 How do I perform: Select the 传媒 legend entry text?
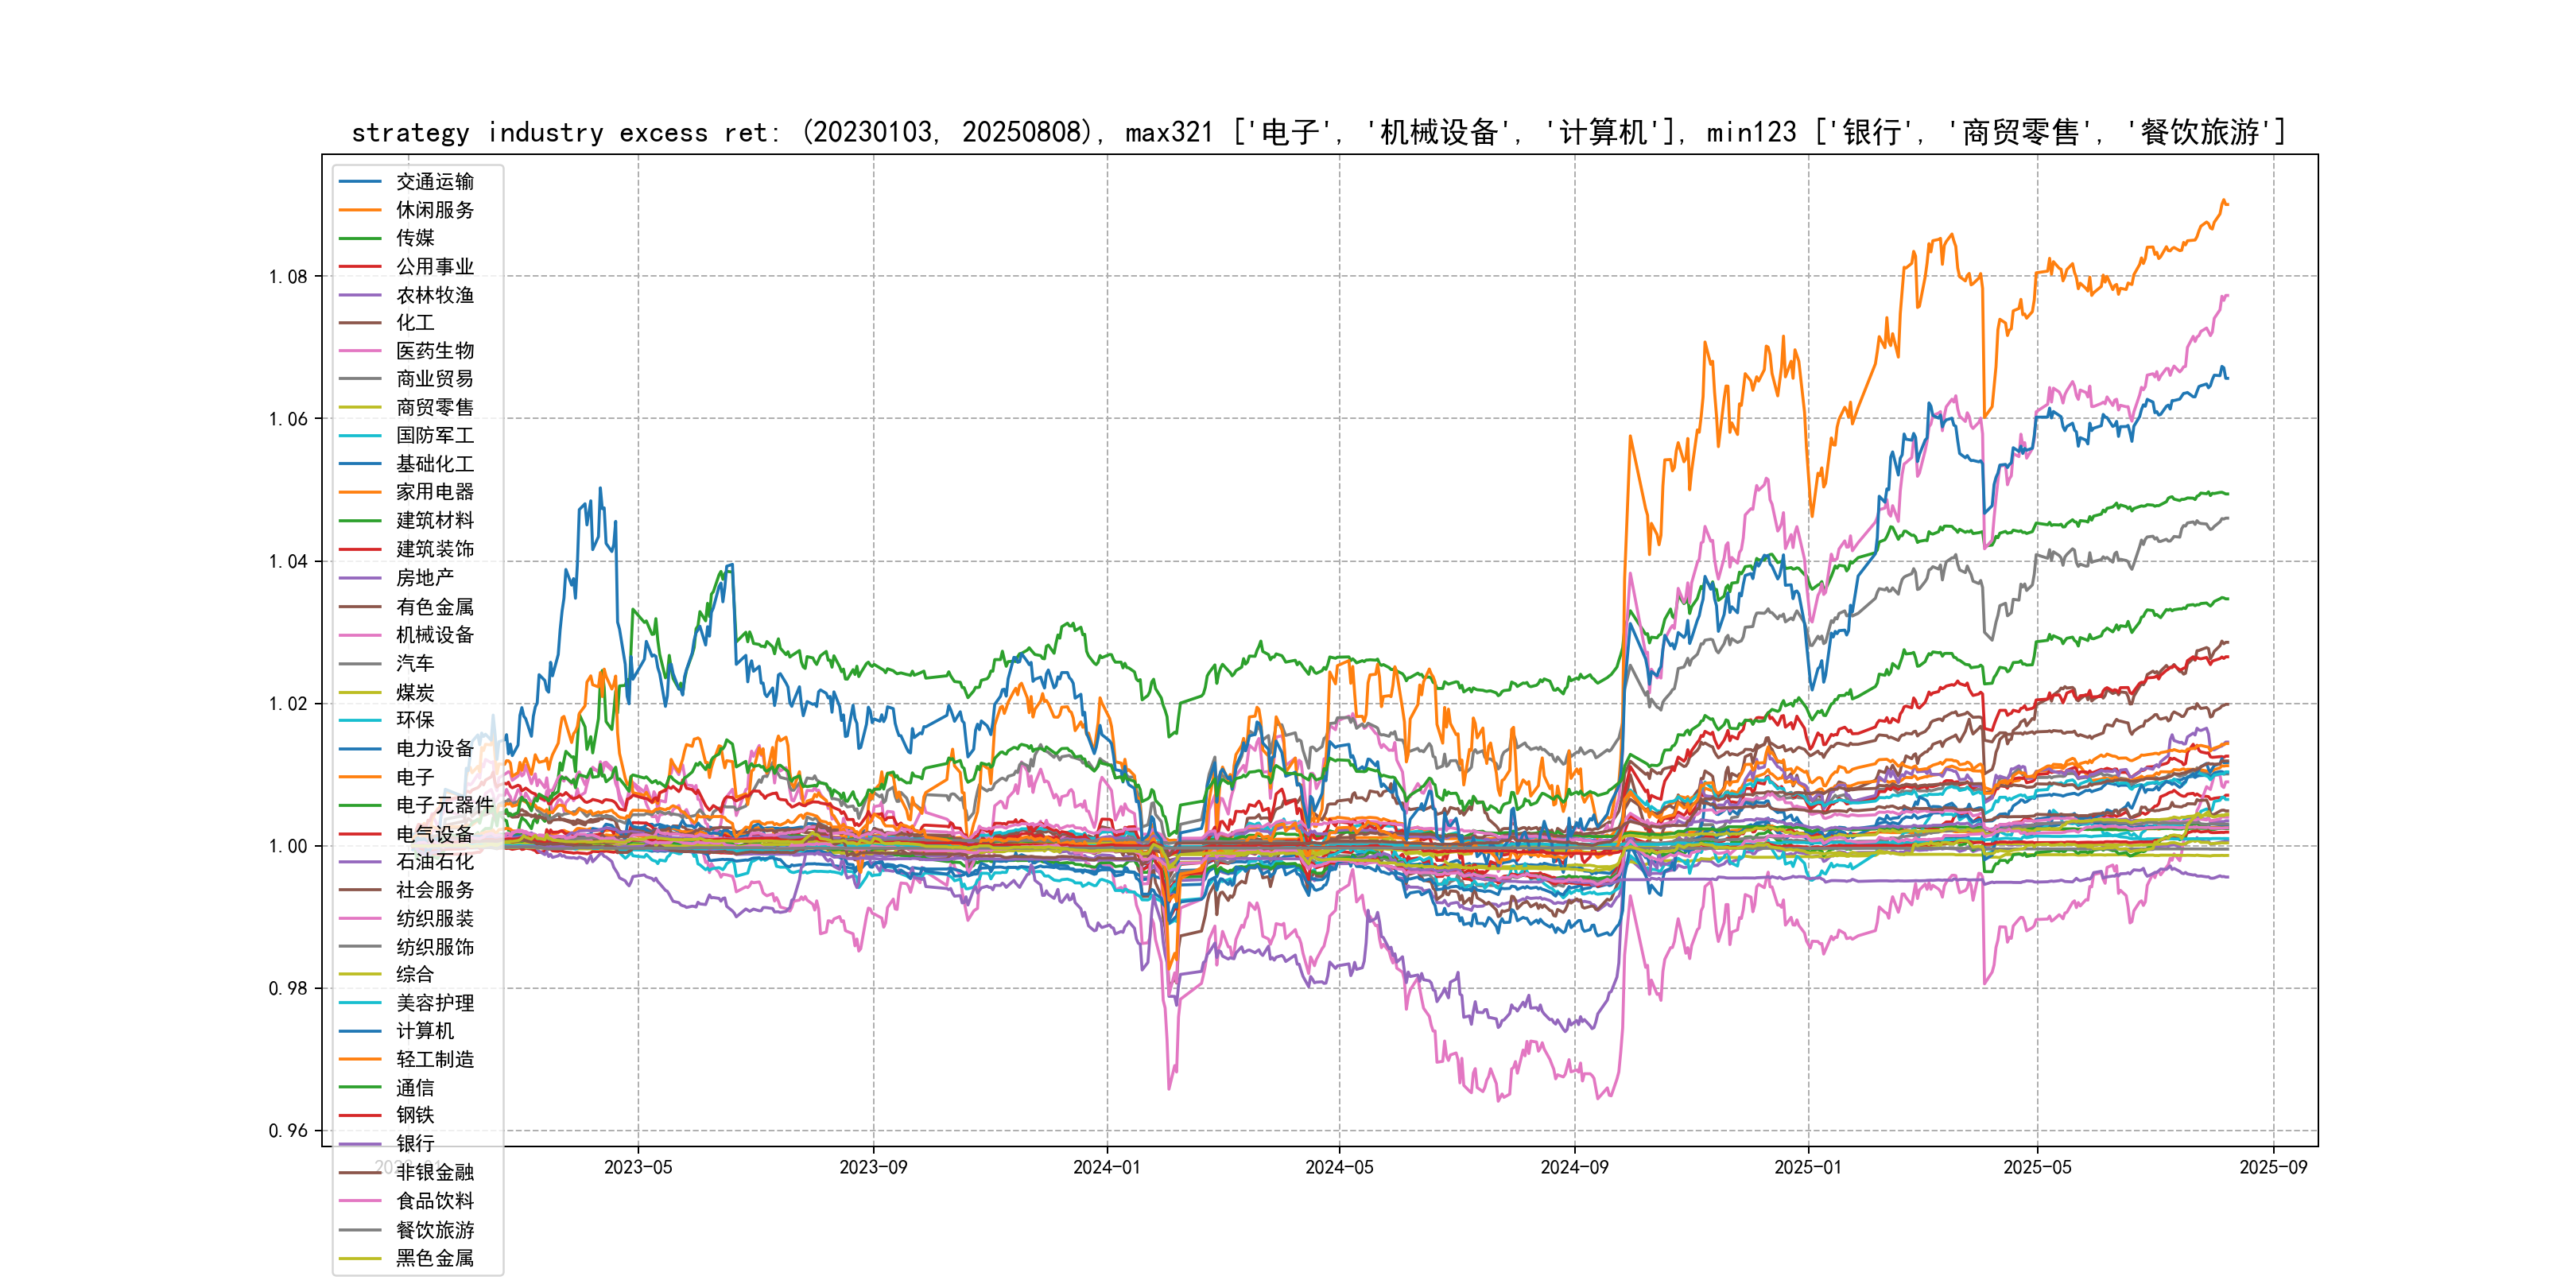click(415, 238)
